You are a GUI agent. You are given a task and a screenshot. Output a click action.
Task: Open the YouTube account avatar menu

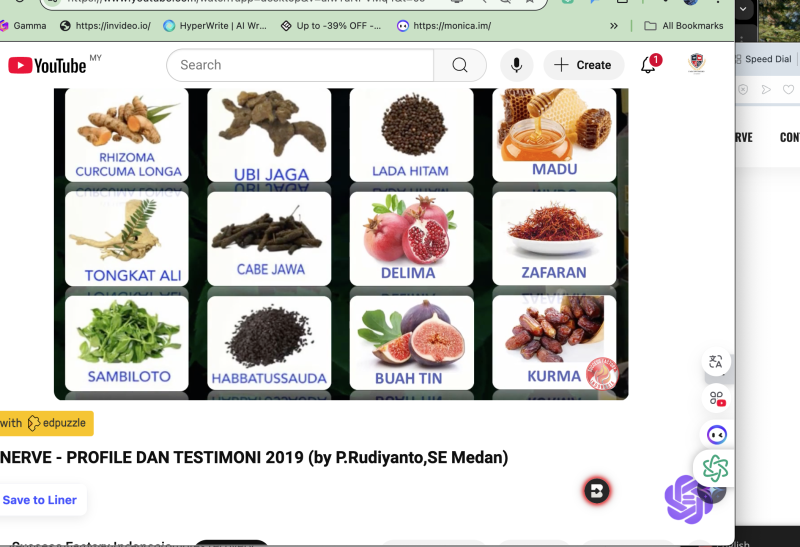[697, 64]
